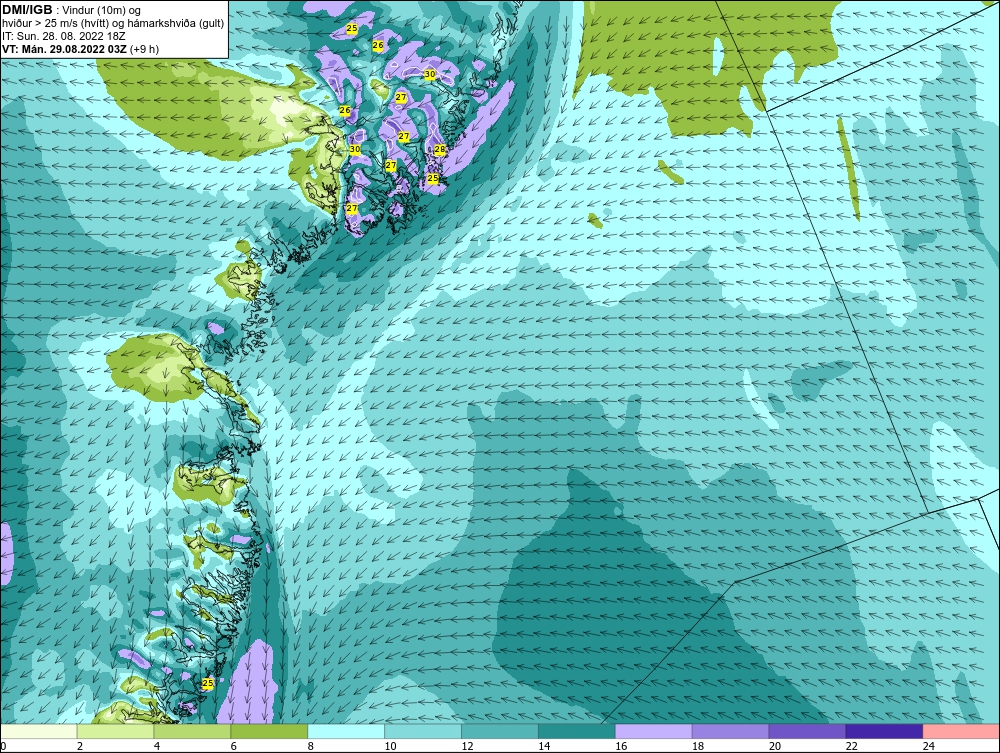The height and width of the screenshot is (753, 1000).
Task: Click the 6–8 m/s olive green legend swatch
Action: (x=269, y=731)
